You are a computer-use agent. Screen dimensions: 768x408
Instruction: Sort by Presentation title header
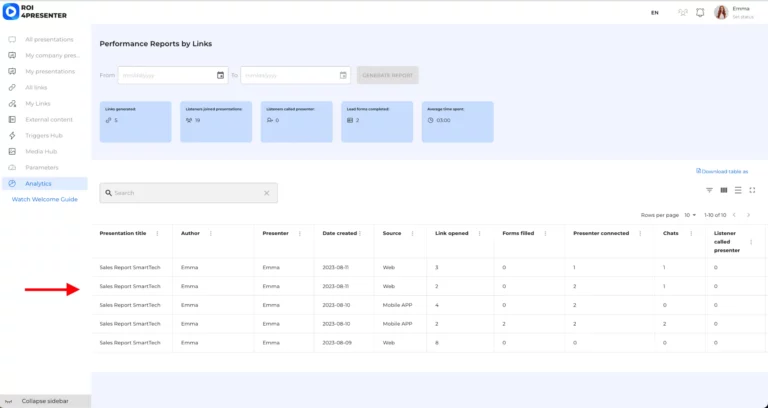coord(123,234)
